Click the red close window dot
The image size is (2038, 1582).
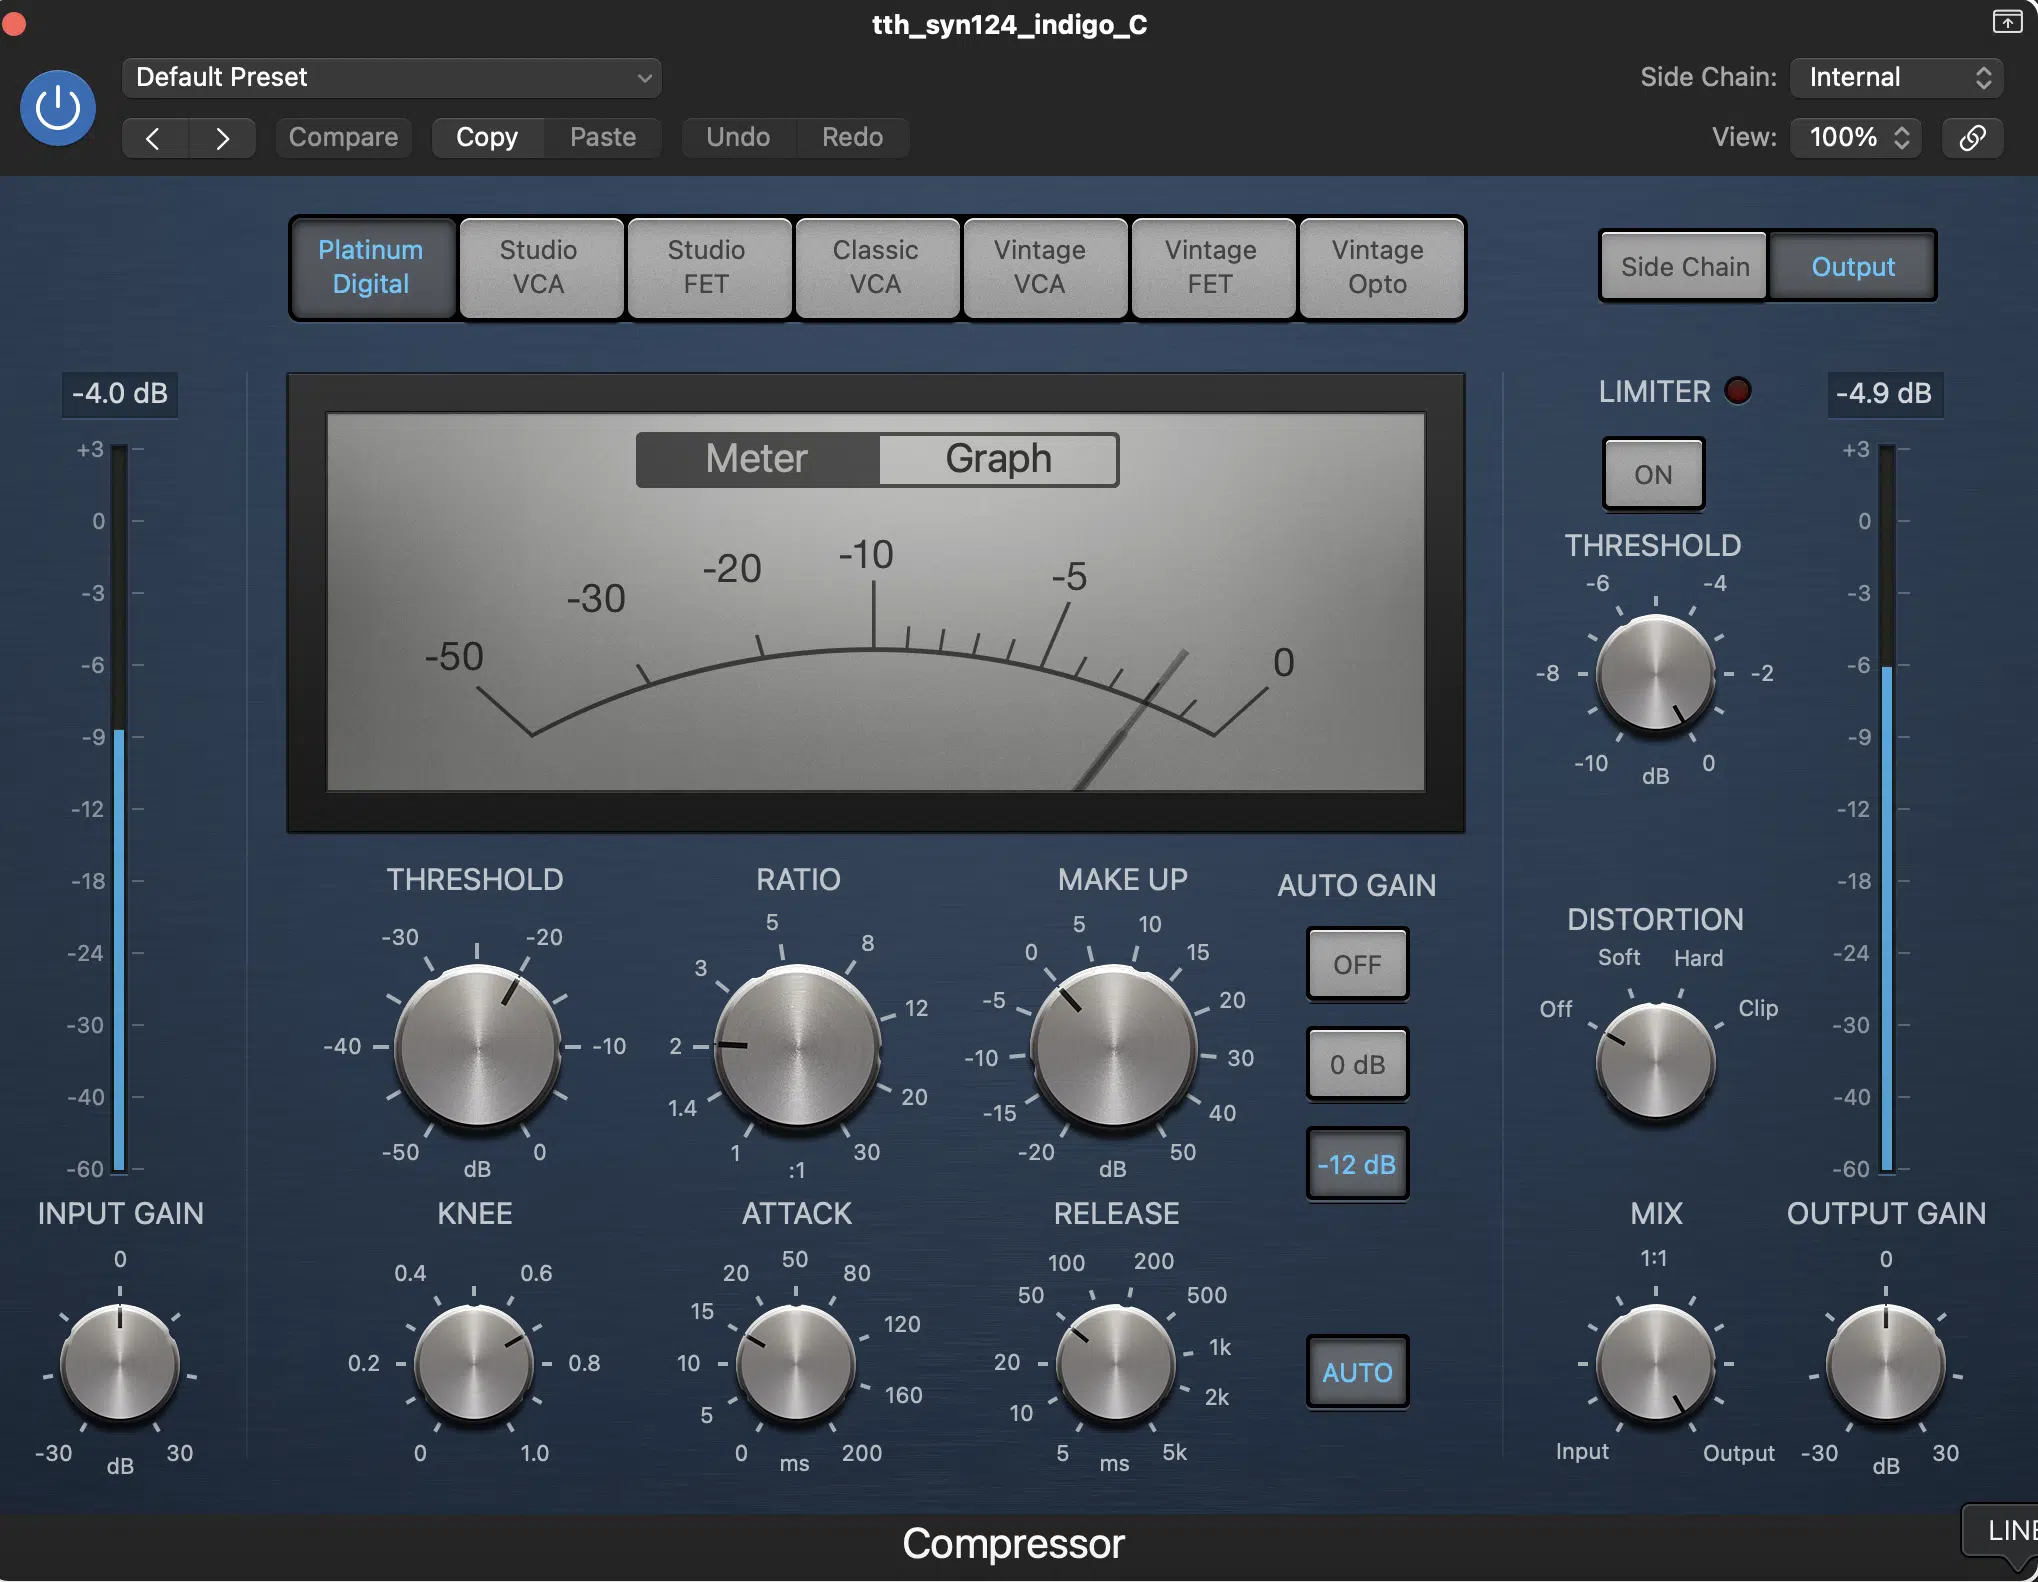coord(13,22)
